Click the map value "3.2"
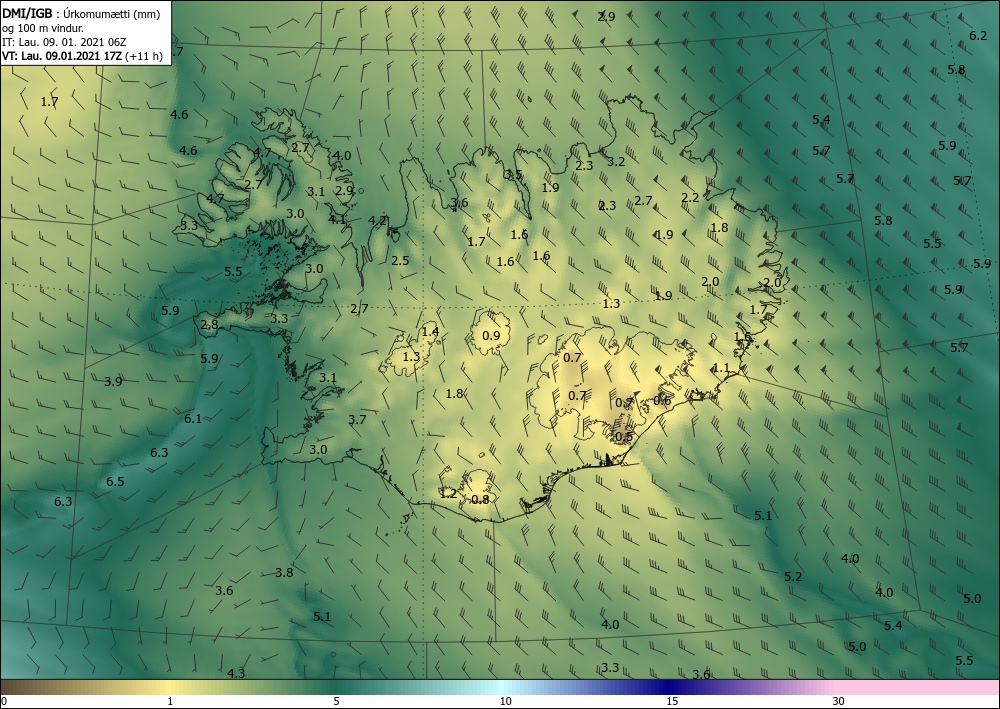Viewport: 1000px width, 709px height. coord(616,161)
